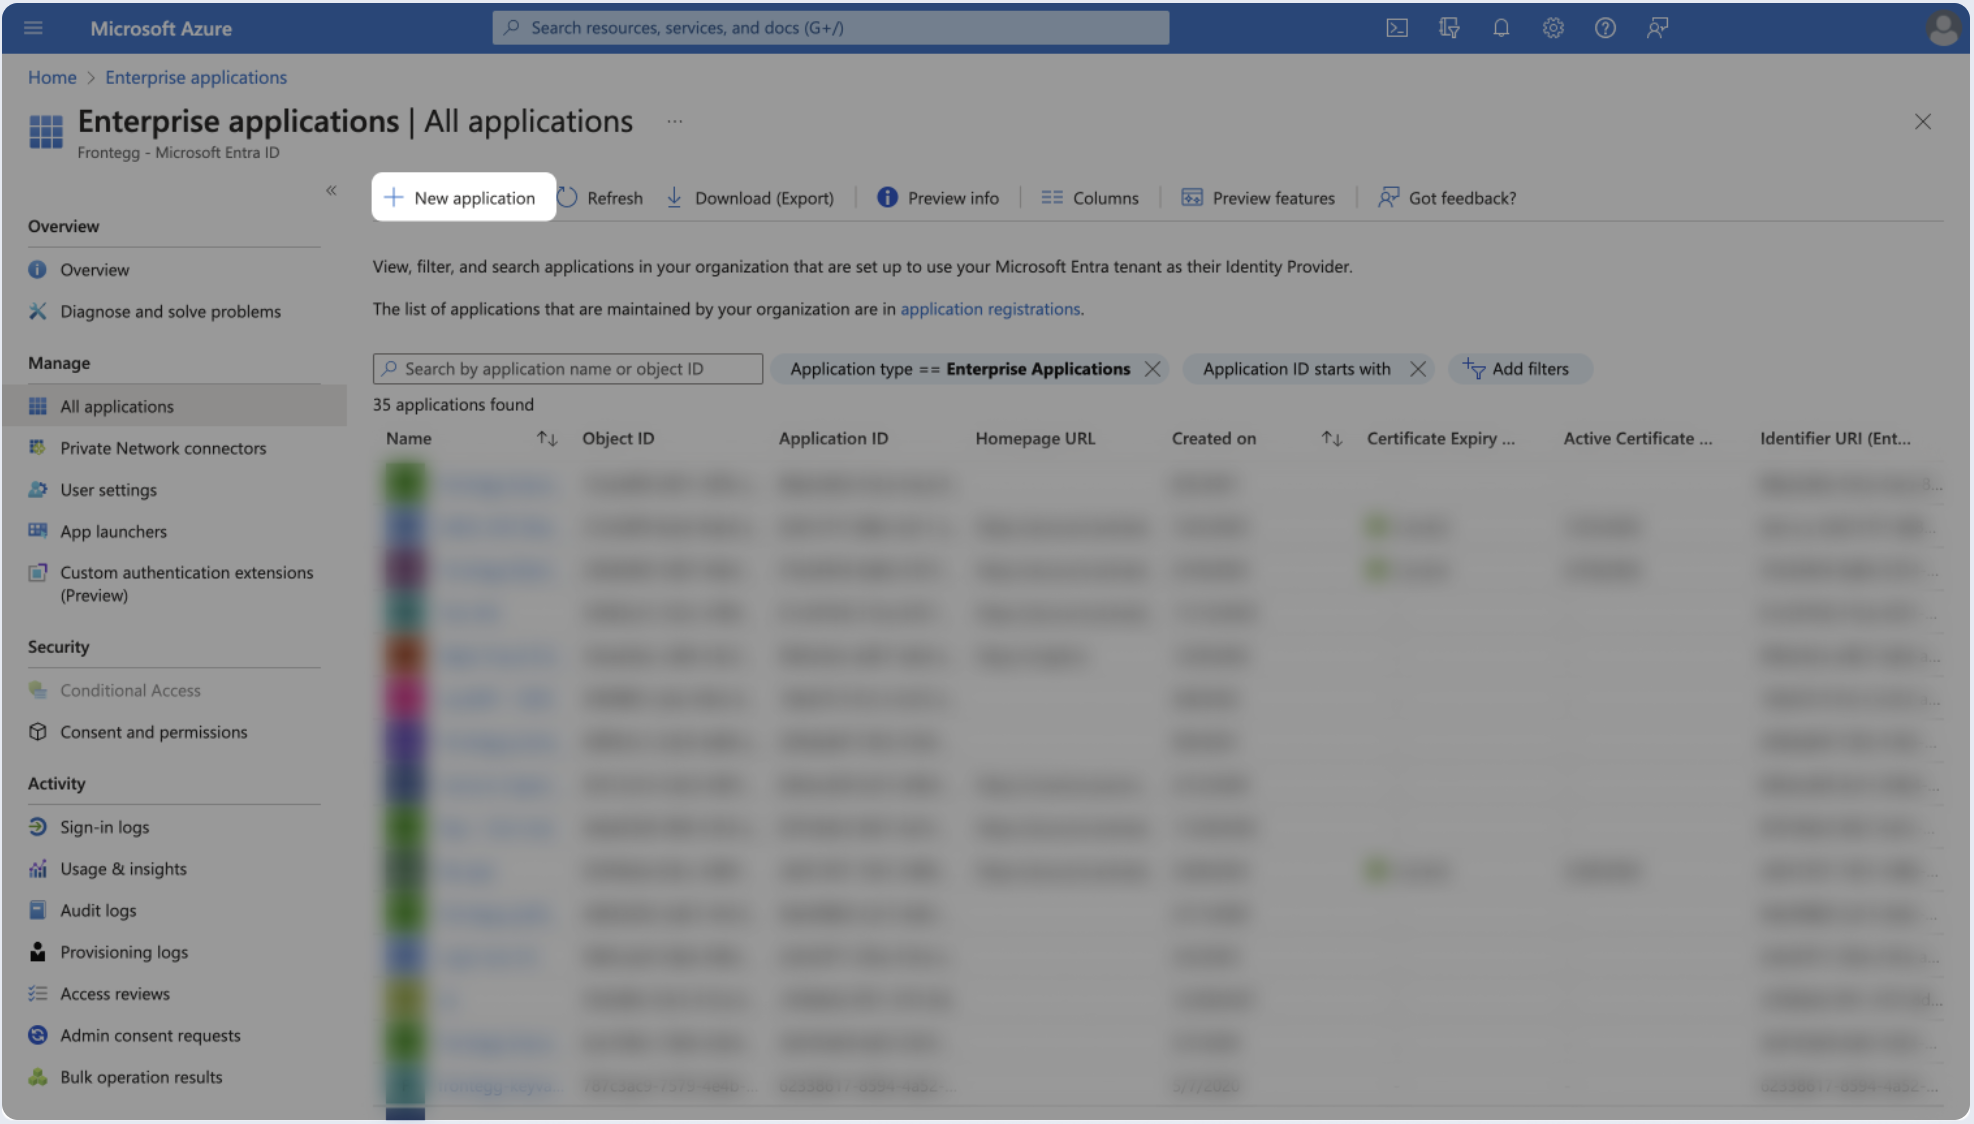The image size is (1974, 1124).
Task: Sort by the Name column arrows
Action: pyautogui.click(x=546, y=438)
